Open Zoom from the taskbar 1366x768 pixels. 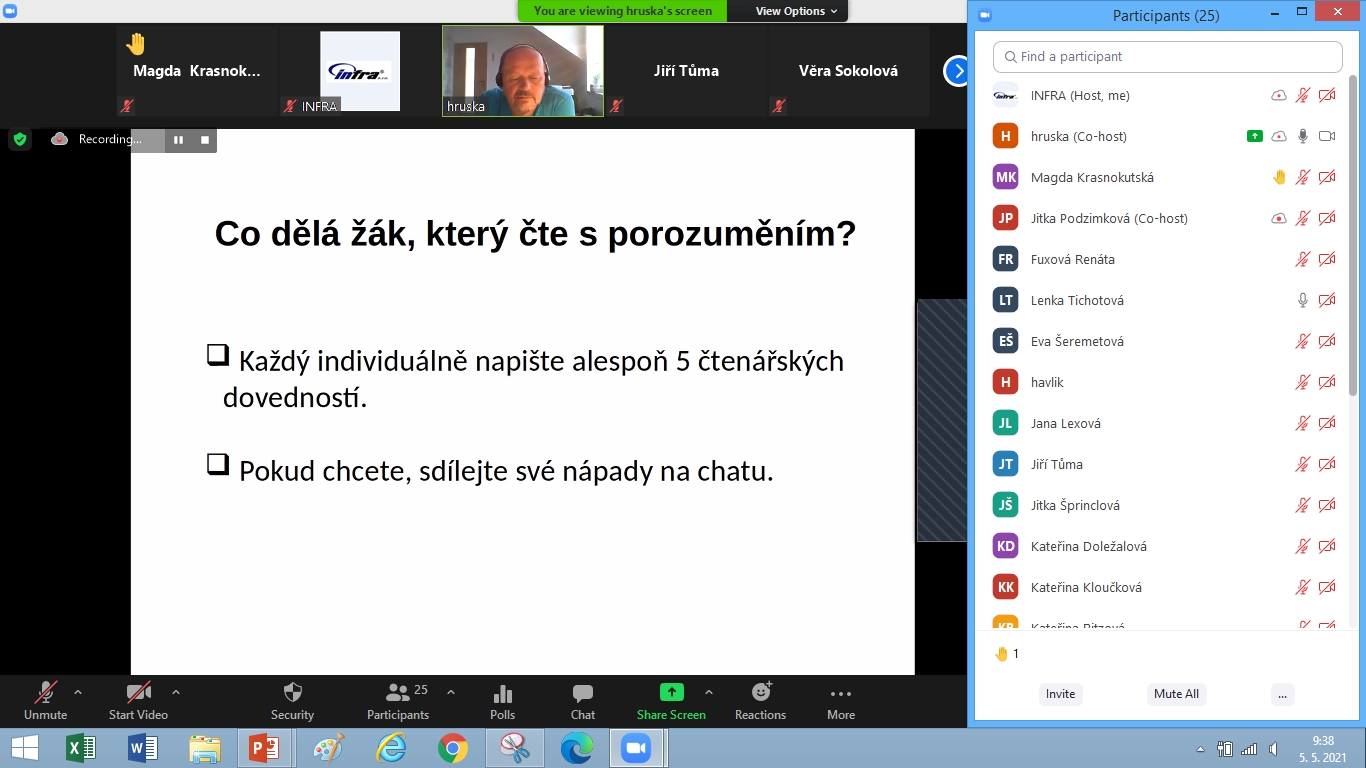(x=636, y=748)
